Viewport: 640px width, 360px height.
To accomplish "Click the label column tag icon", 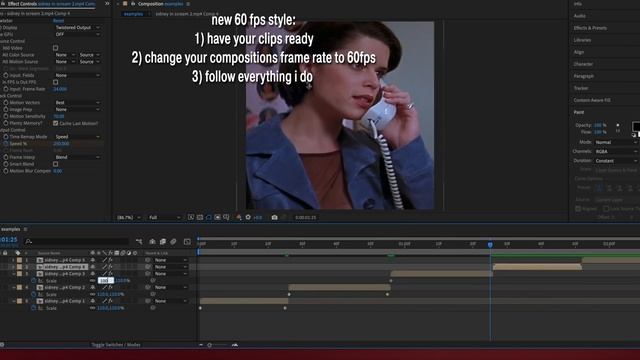I will tap(18, 253).
